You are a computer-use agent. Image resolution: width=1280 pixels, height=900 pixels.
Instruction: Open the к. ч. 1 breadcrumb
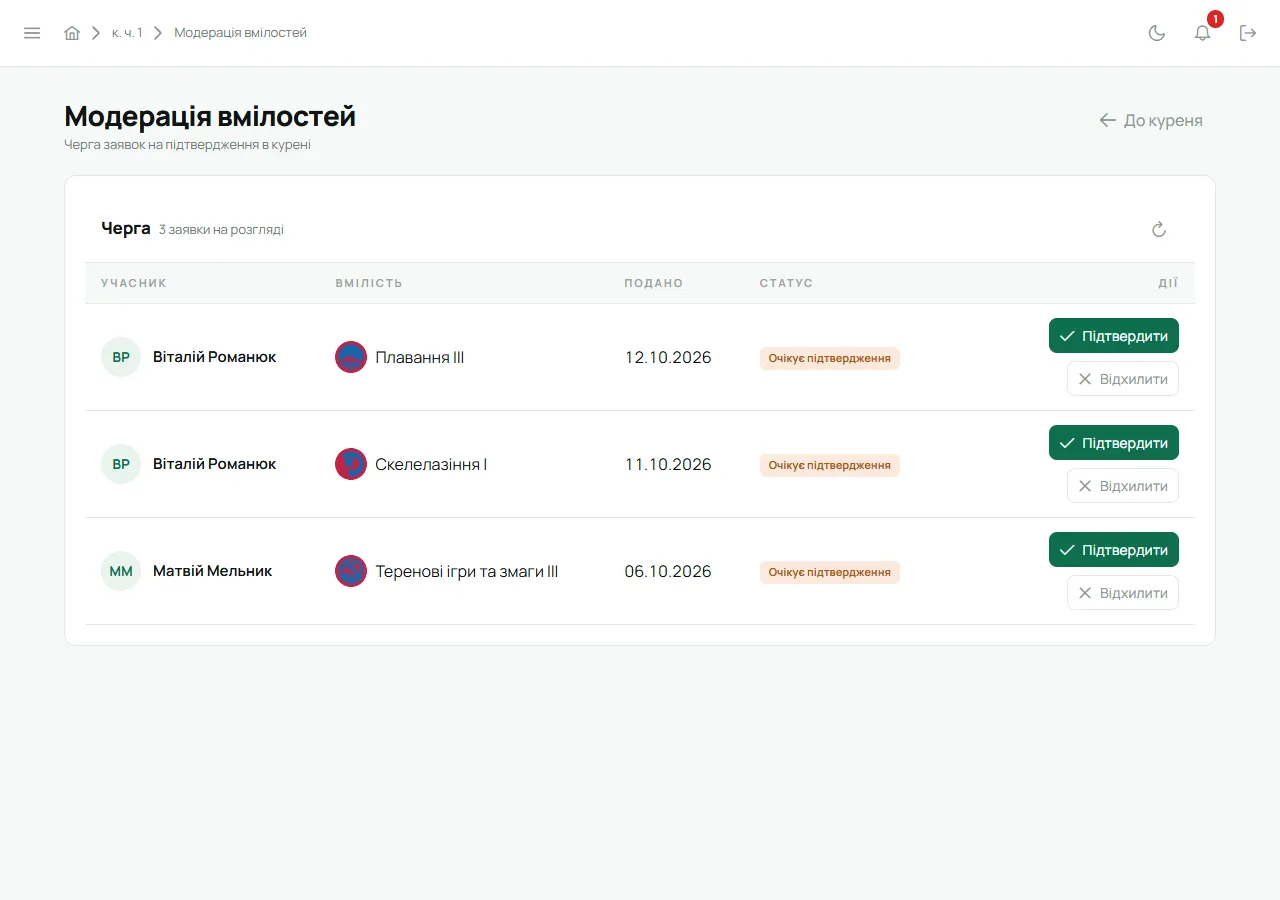point(127,33)
